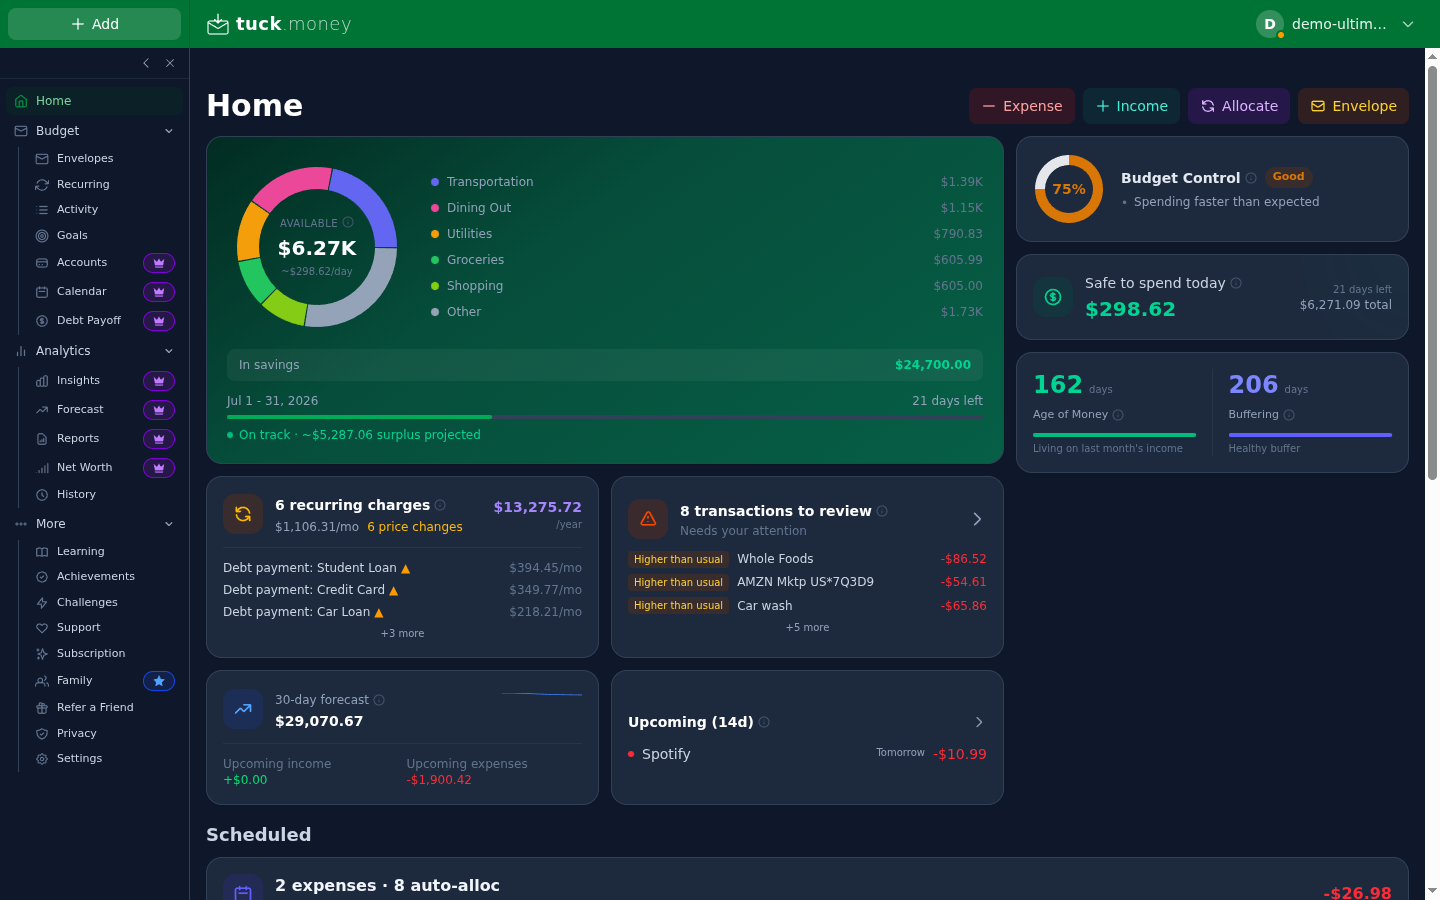Click the transactions review warning icon
Screen dimensions: 1440x900
648,519
